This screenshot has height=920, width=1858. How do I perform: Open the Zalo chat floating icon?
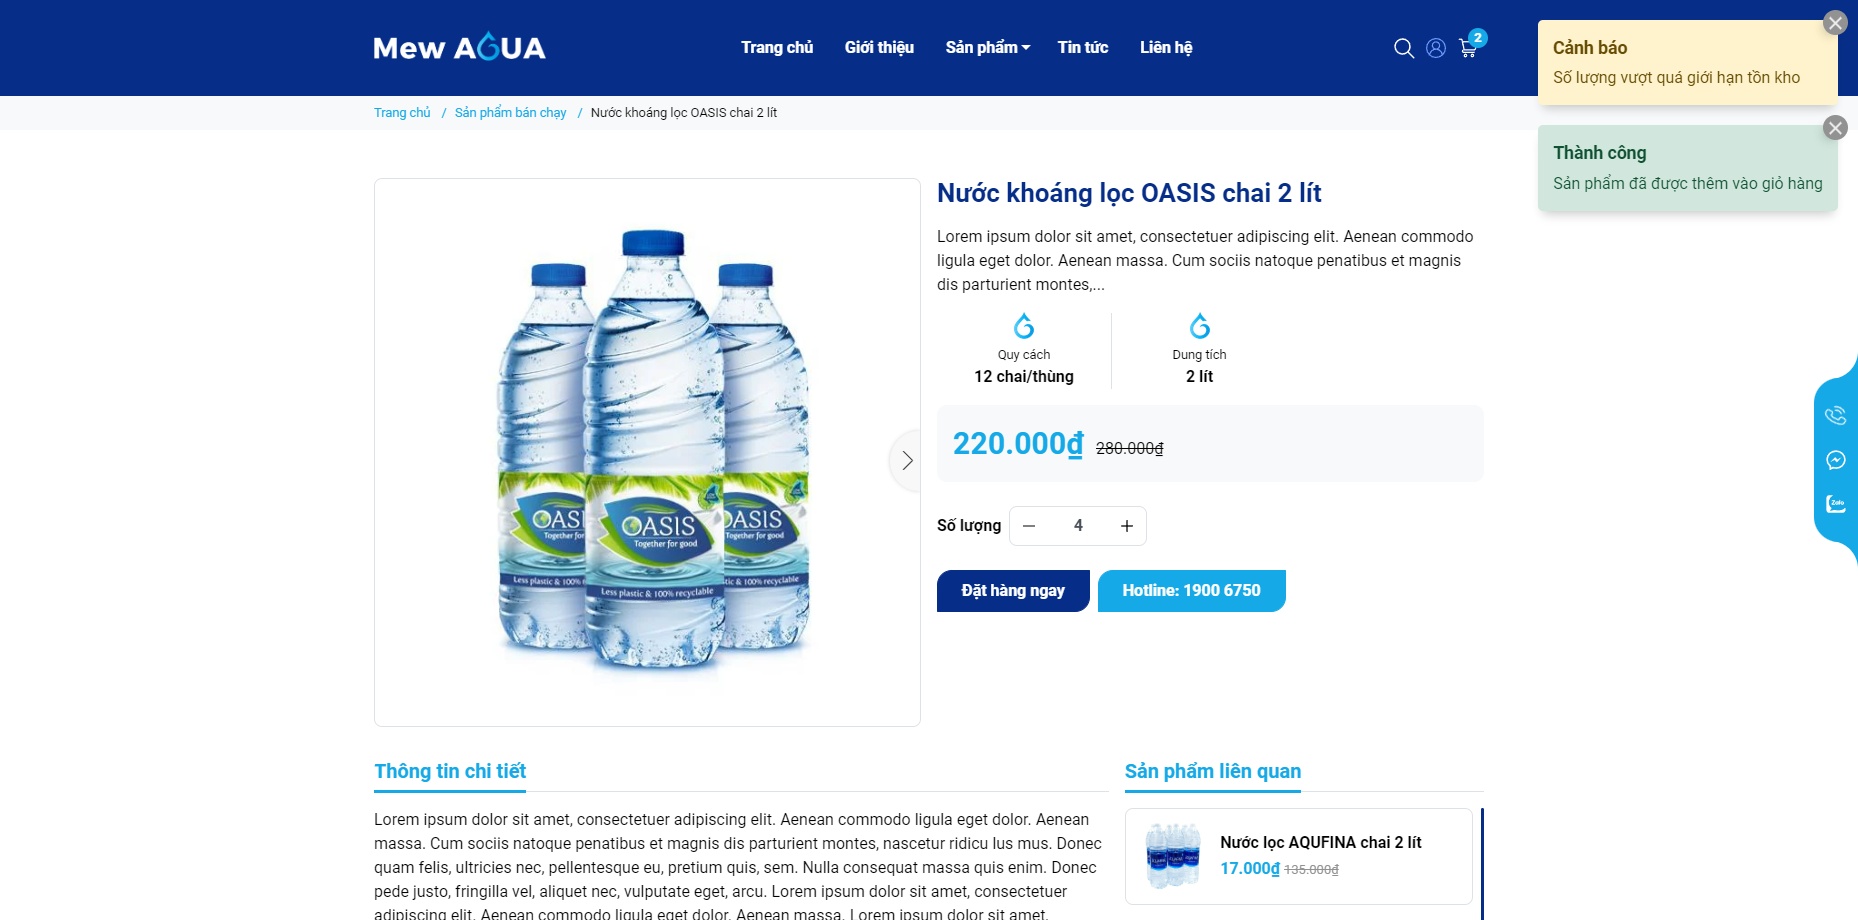pyautogui.click(x=1835, y=504)
